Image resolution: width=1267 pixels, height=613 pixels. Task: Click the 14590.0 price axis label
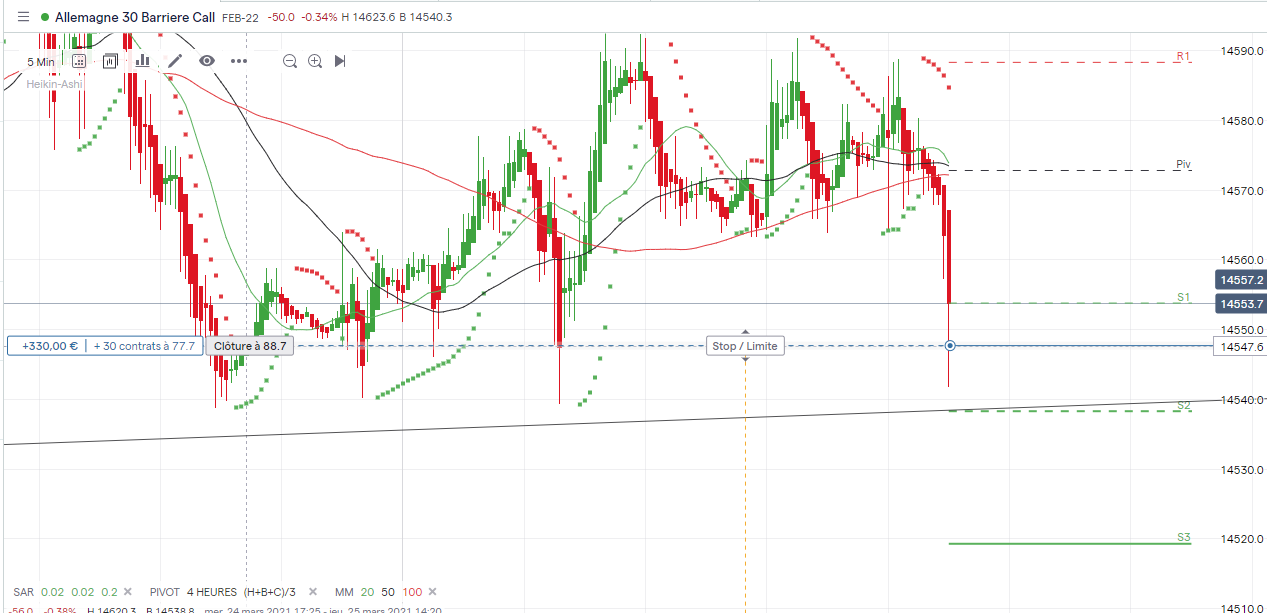click(x=1243, y=50)
